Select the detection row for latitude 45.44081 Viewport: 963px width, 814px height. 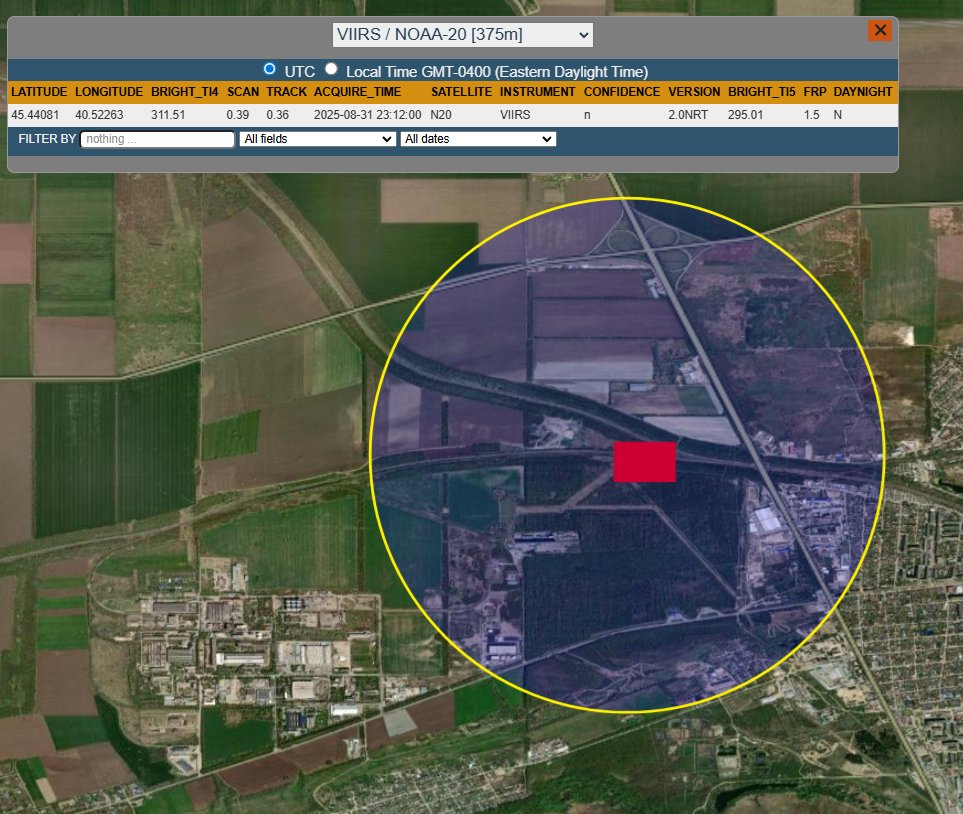click(40, 114)
